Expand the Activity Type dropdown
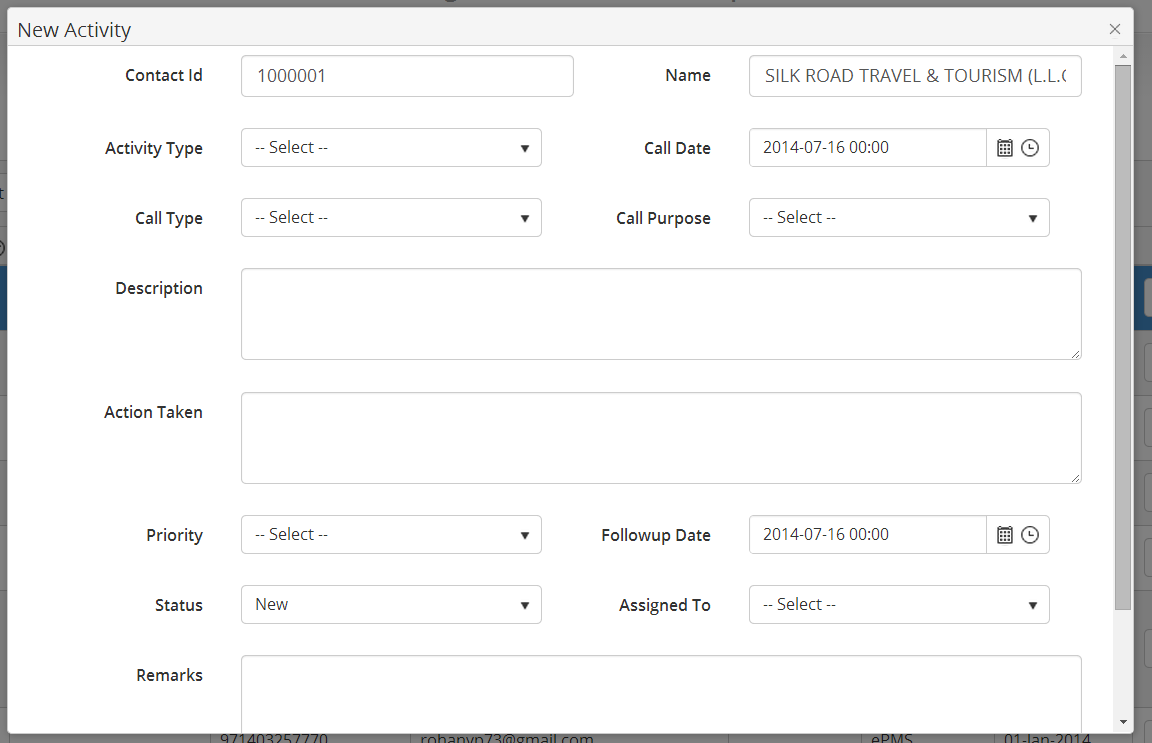 391,148
